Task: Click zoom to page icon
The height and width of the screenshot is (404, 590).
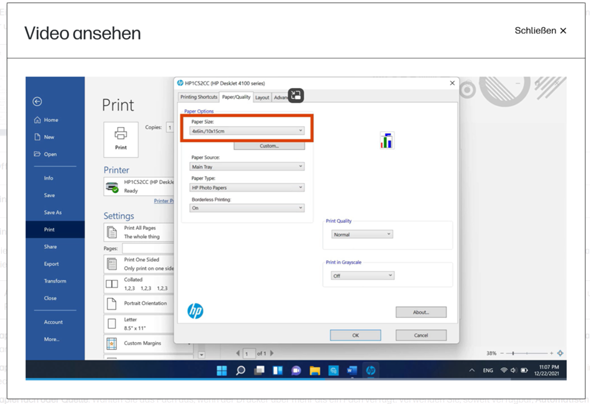Action: [560, 353]
